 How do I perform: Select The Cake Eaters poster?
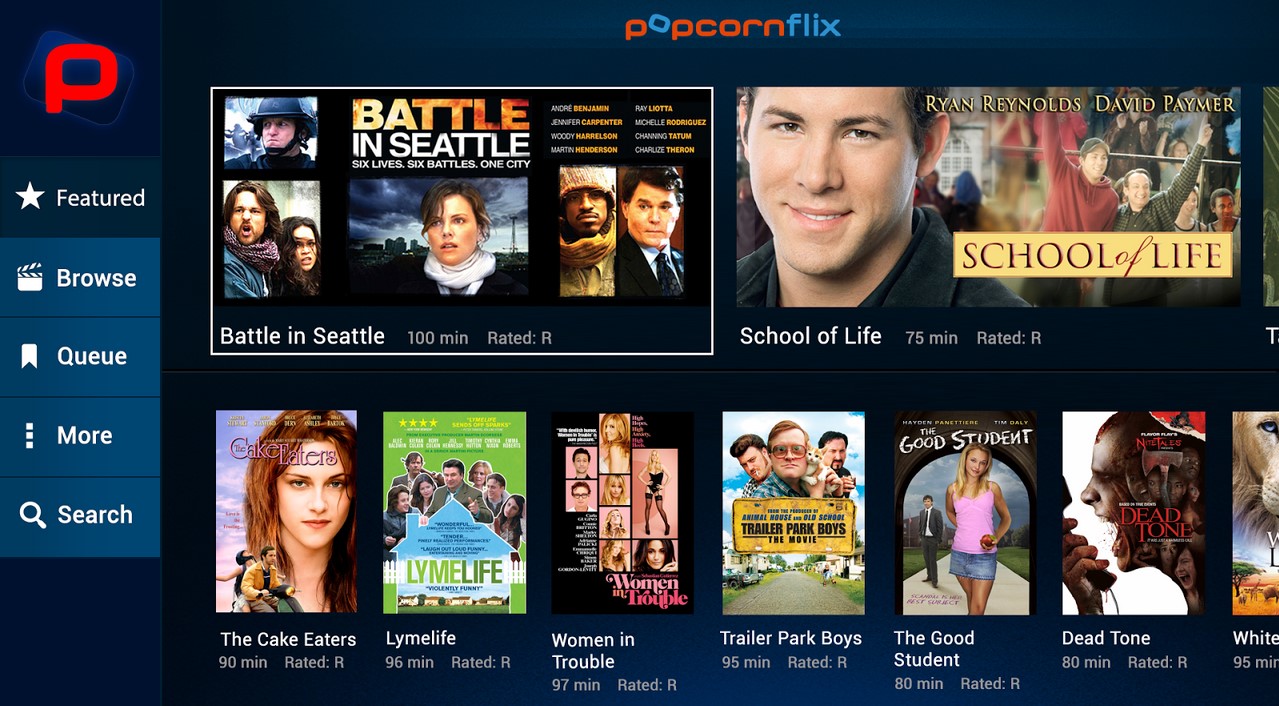click(x=286, y=511)
